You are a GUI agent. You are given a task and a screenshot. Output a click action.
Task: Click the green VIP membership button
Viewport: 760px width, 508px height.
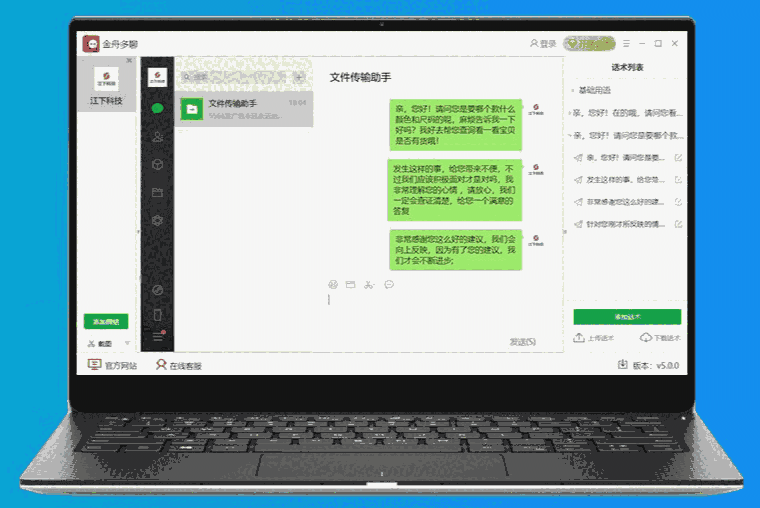coord(589,44)
